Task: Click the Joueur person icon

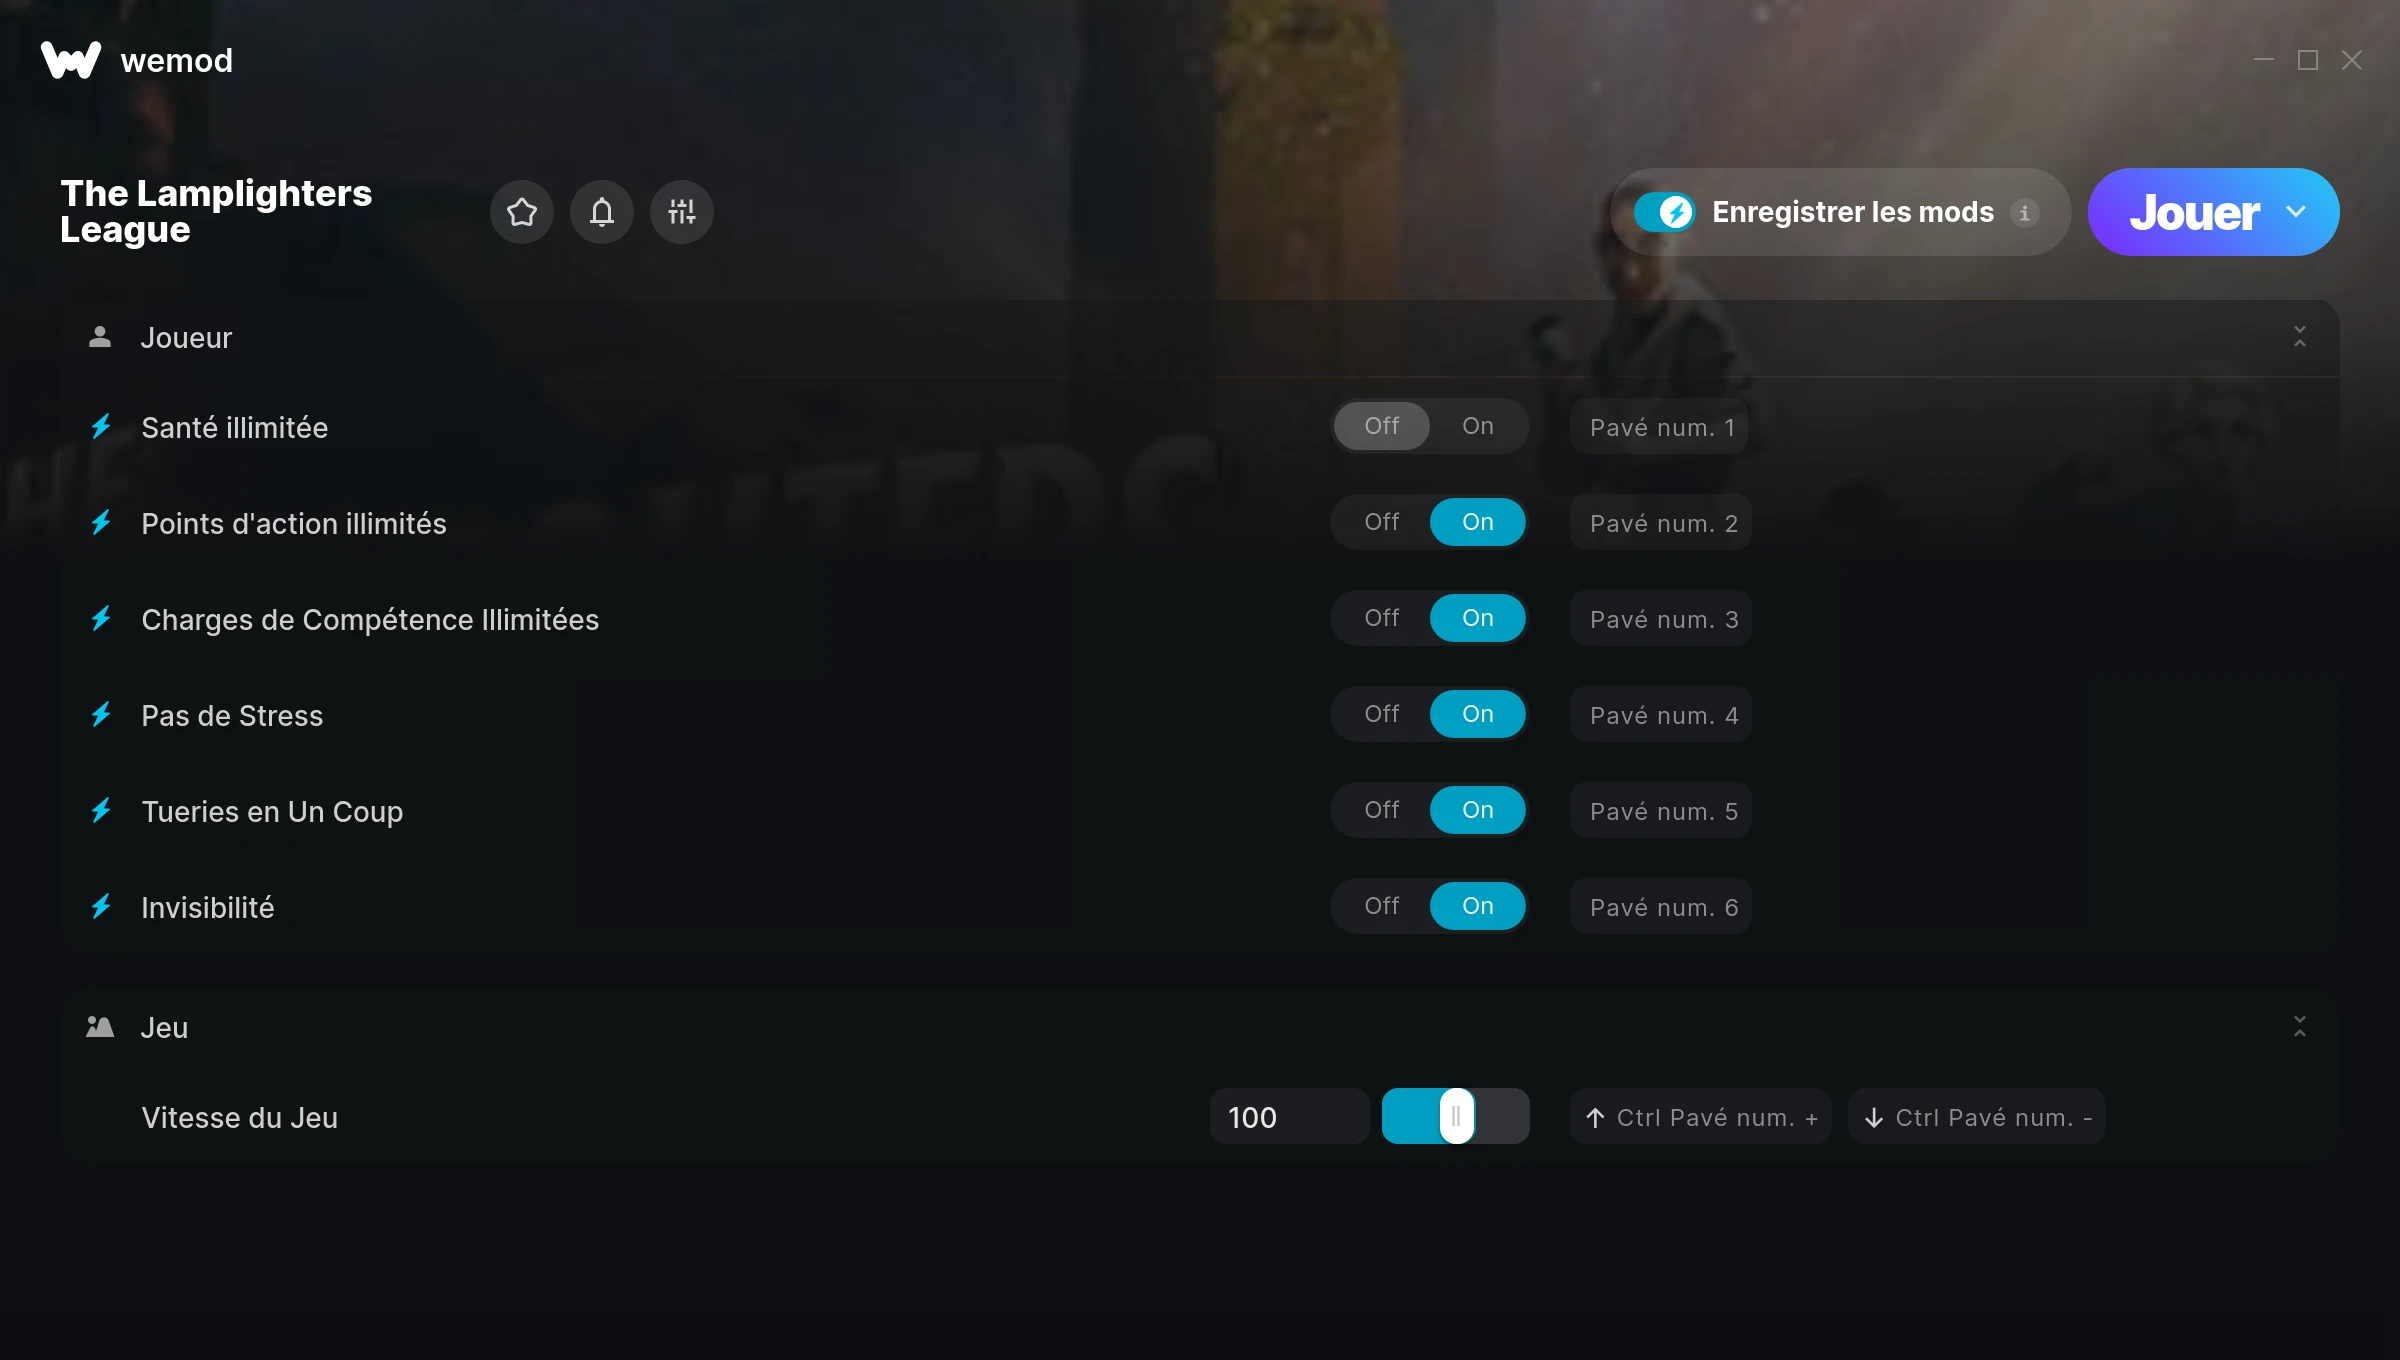Action: tap(100, 337)
